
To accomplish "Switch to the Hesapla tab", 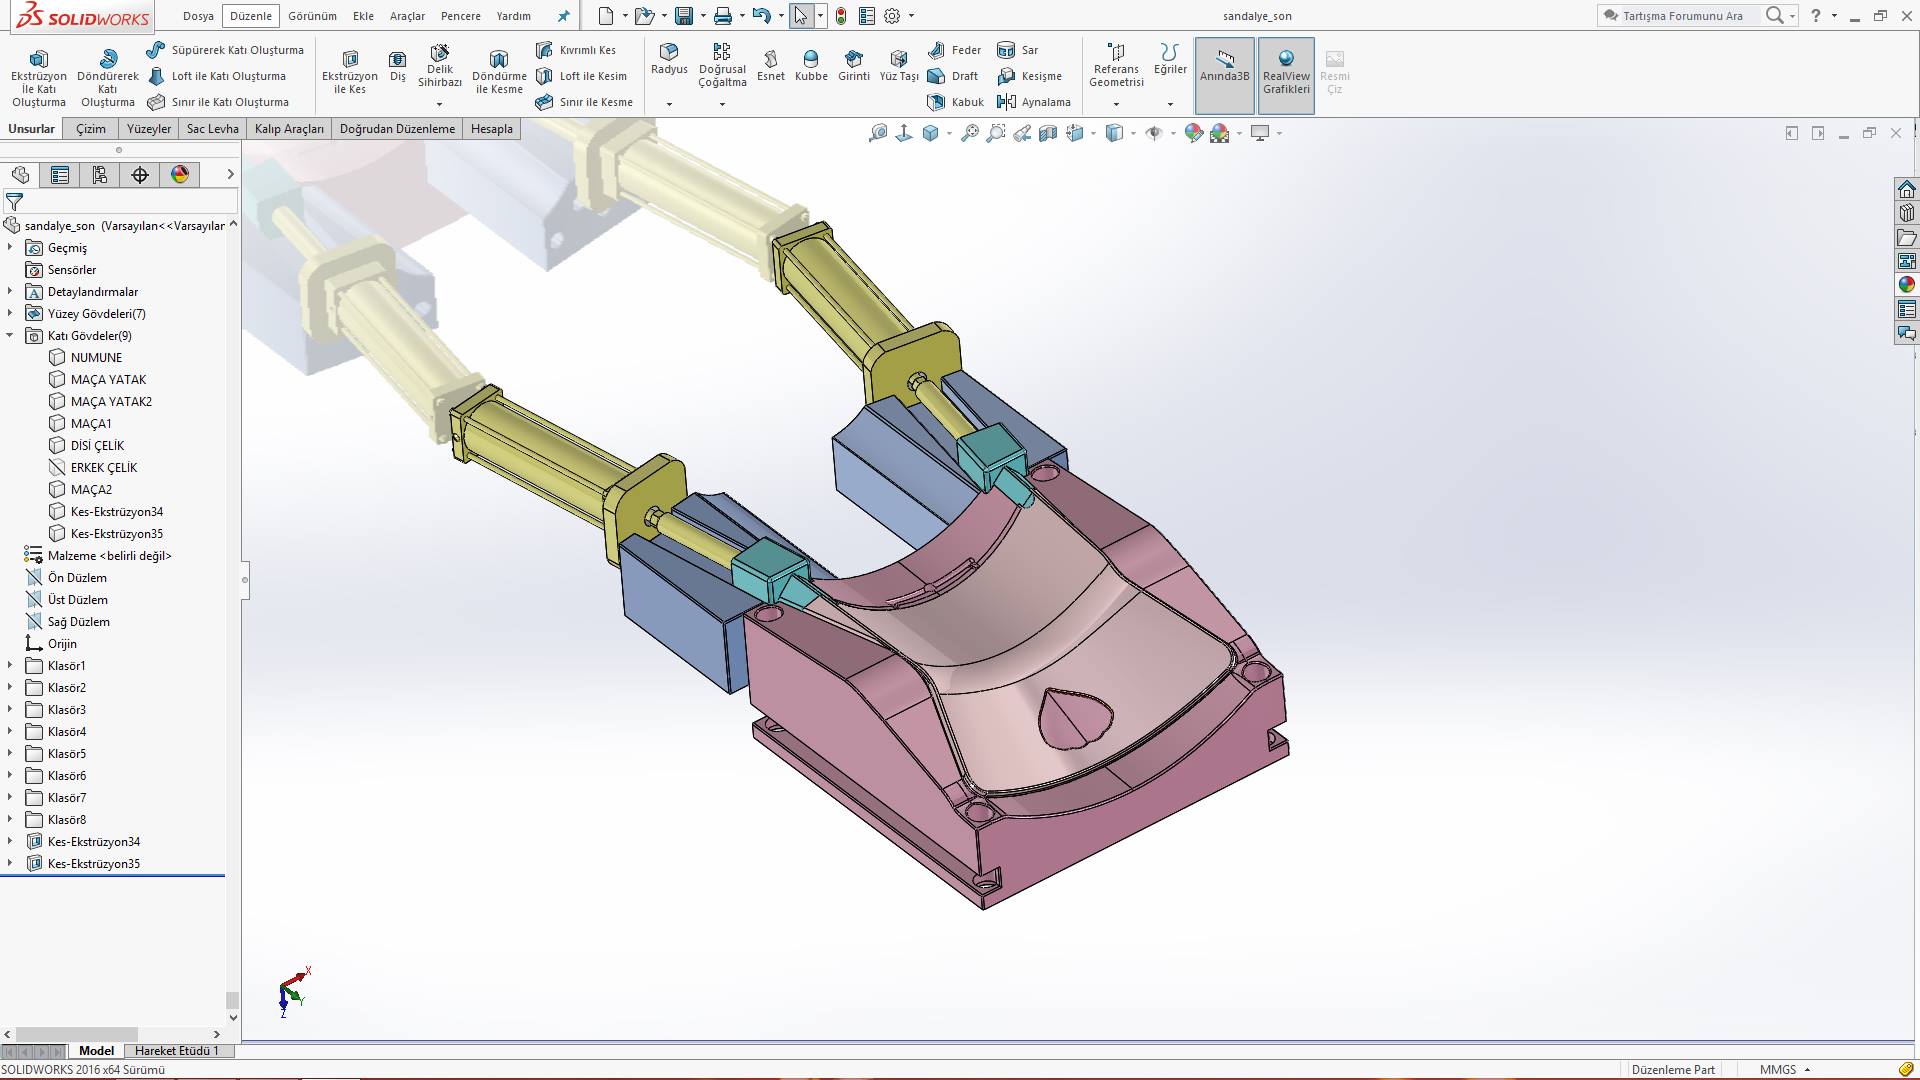I will [x=491, y=129].
